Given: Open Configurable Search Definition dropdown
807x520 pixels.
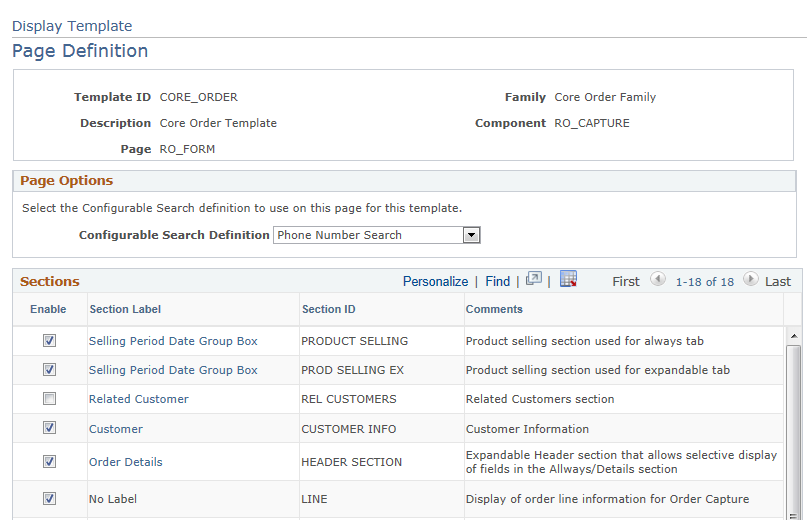Looking at the screenshot, I should 471,235.
